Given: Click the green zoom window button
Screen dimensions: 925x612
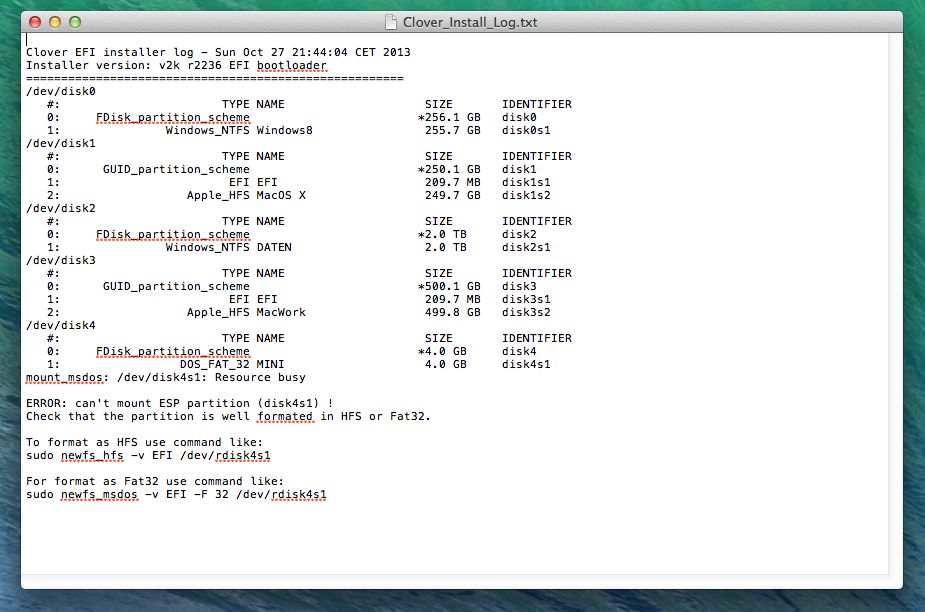Looking at the screenshot, I should tap(75, 22).
